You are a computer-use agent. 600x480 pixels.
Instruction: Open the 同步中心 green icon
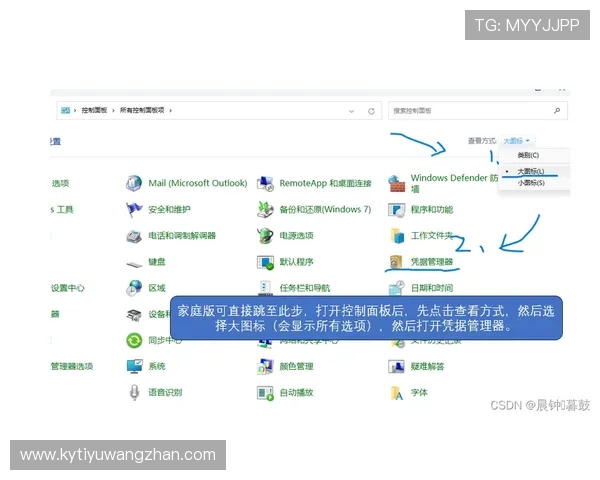(134, 340)
